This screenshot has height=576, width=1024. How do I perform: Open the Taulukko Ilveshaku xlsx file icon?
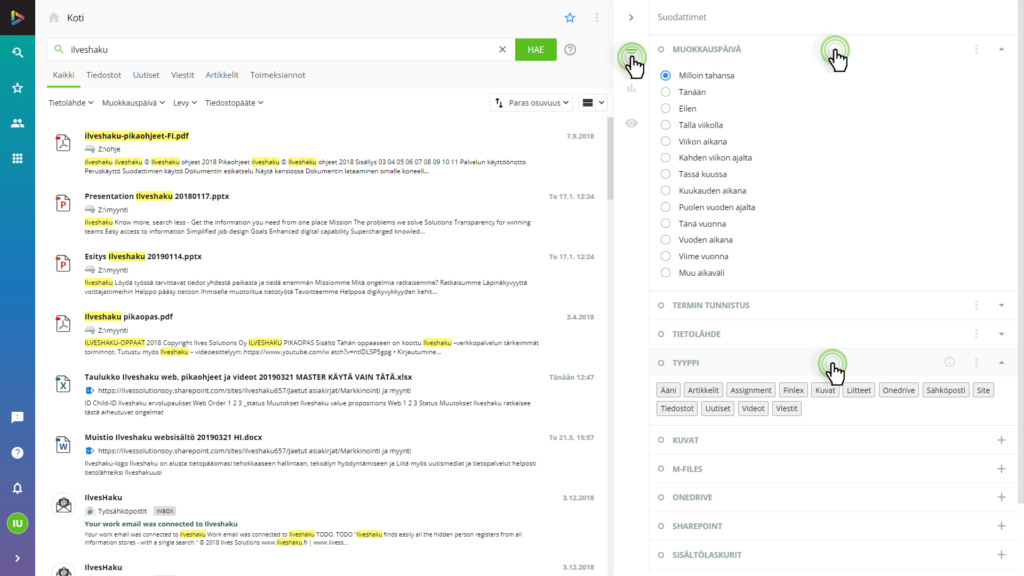[63, 383]
